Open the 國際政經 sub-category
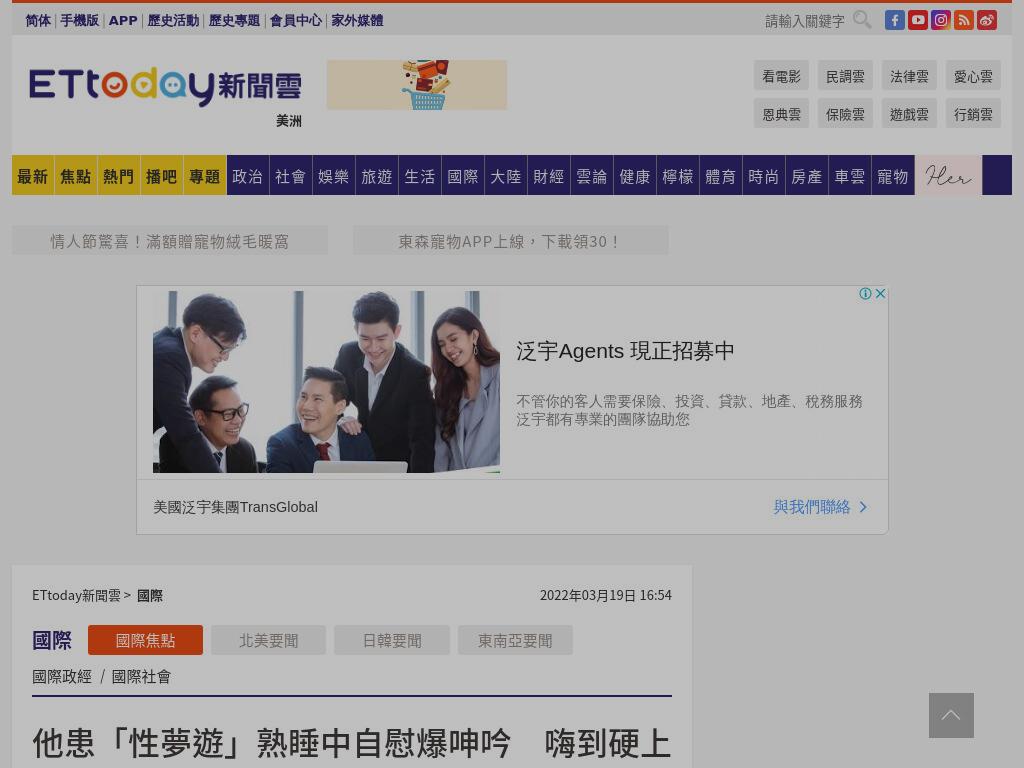Screen dimensions: 1024x768 point(62,677)
